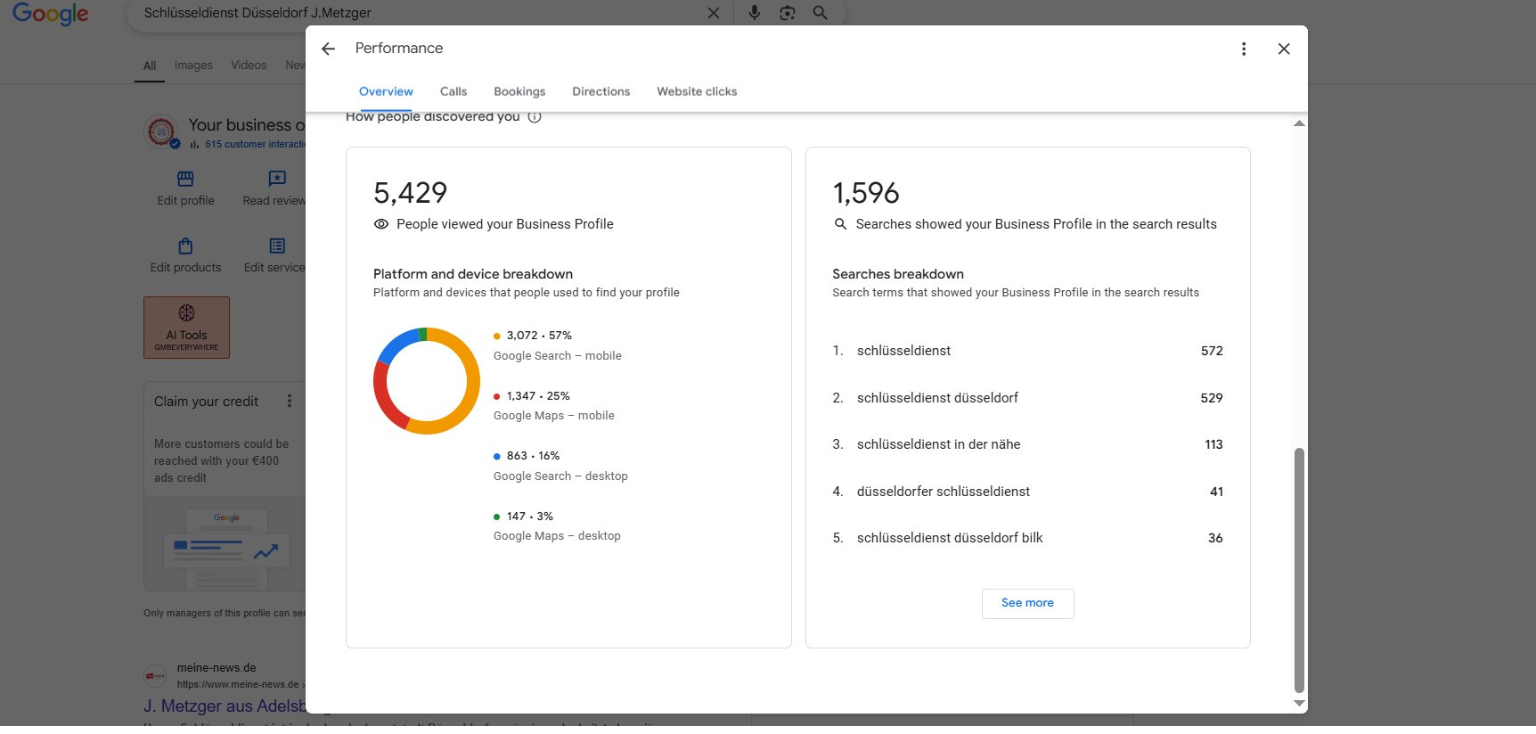This screenshot has width=1536, height=734.
Task: Open the Bookings tab
Action: (520, 91)
